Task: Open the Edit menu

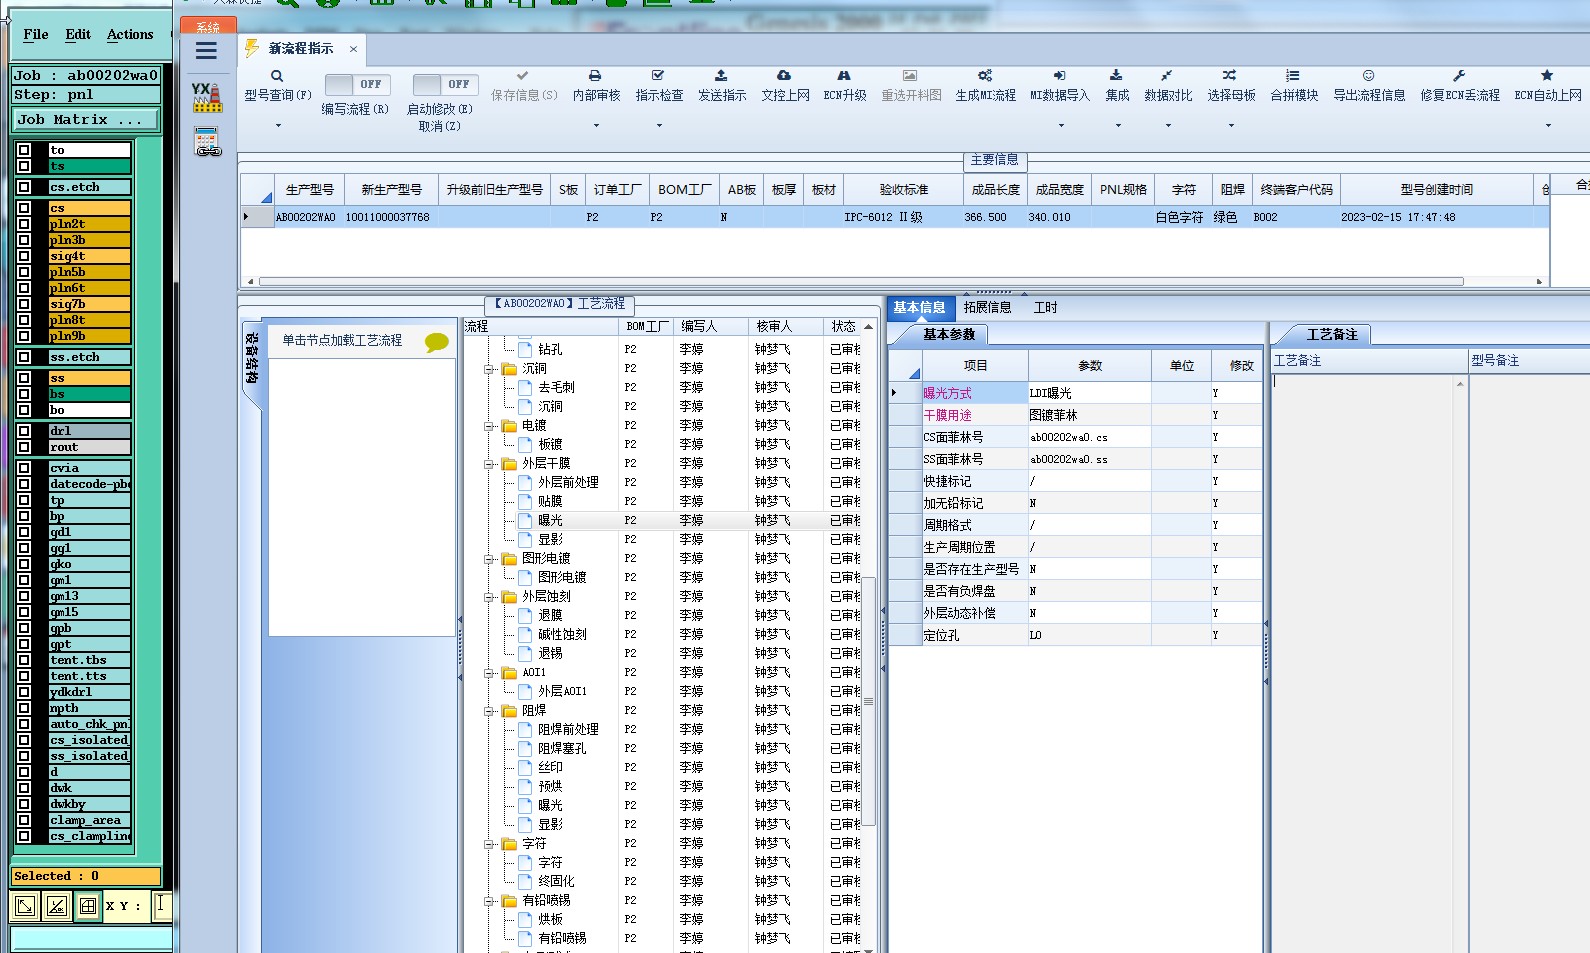Action: (78, 34)
